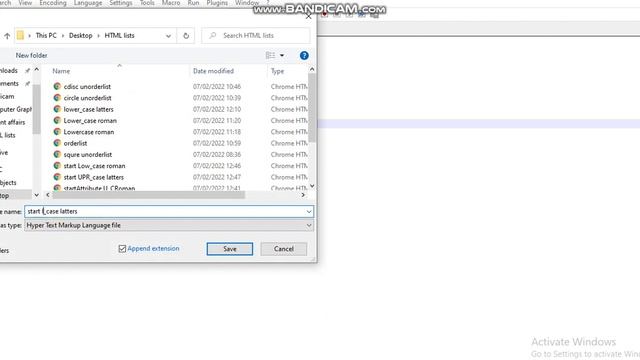This screenshot has height=360, width=640.
Task: Open the Plugins menu in Notepad++
Action: click(x=217, y=3)
